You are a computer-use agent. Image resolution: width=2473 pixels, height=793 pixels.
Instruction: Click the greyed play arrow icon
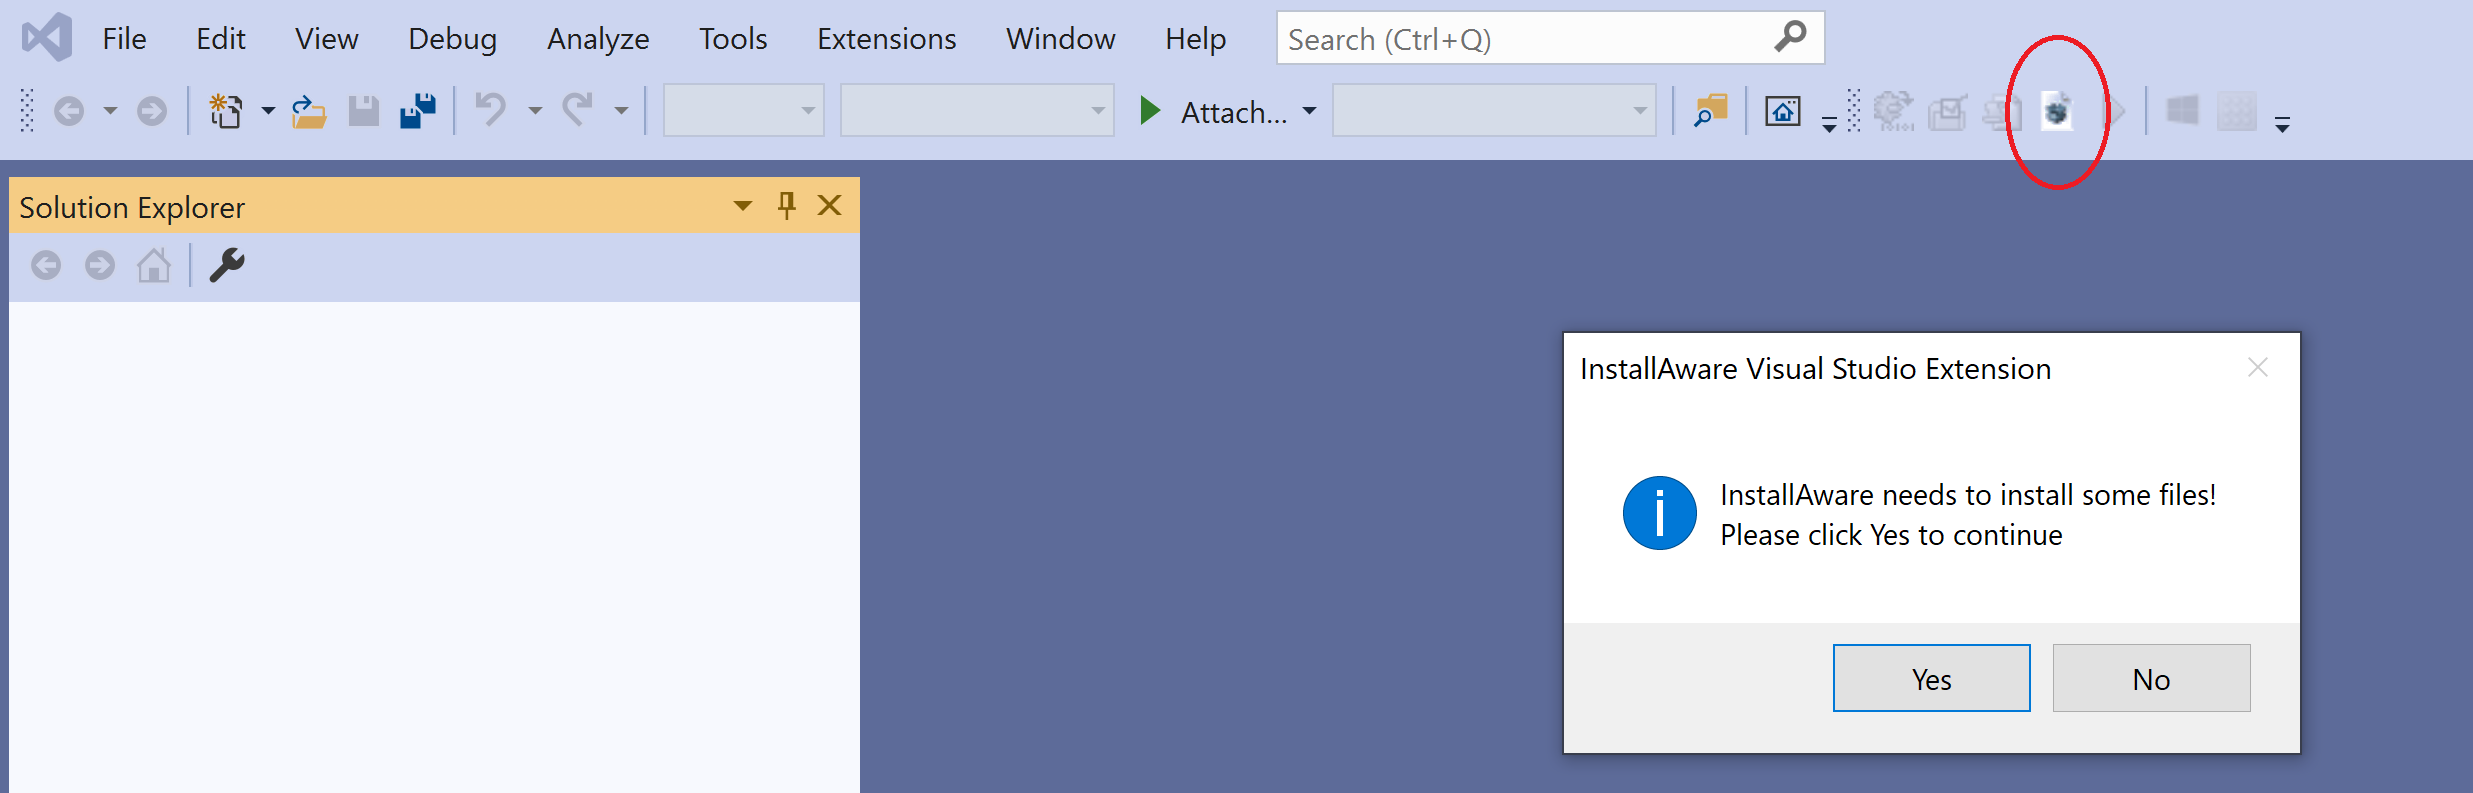(2116, 111)
